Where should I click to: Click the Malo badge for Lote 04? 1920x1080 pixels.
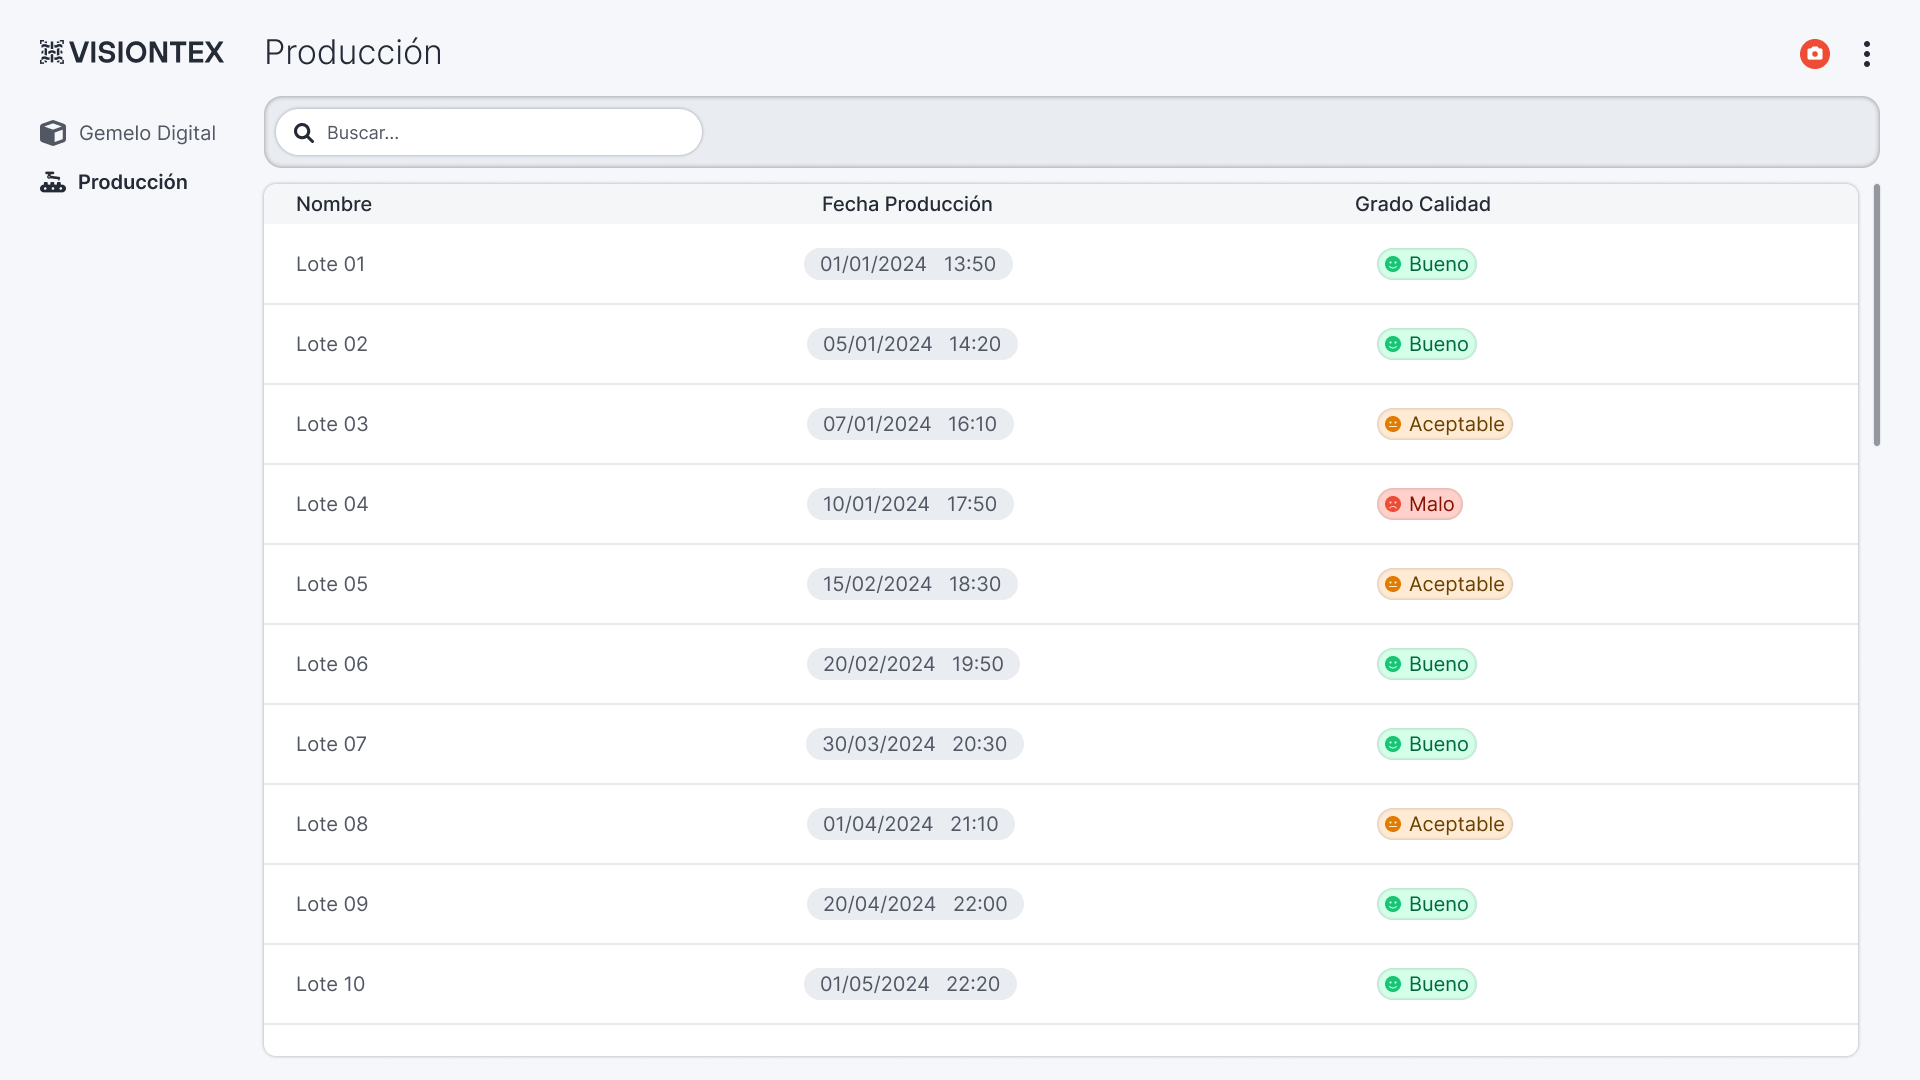1420,504
